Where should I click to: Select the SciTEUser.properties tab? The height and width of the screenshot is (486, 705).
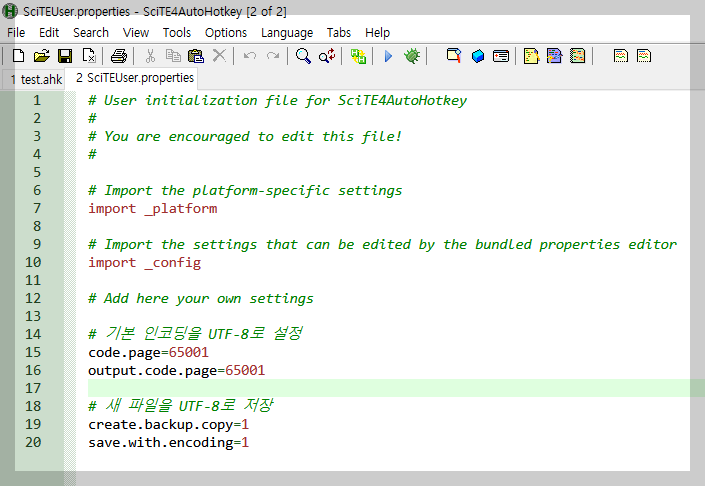(x=131, y=78)
